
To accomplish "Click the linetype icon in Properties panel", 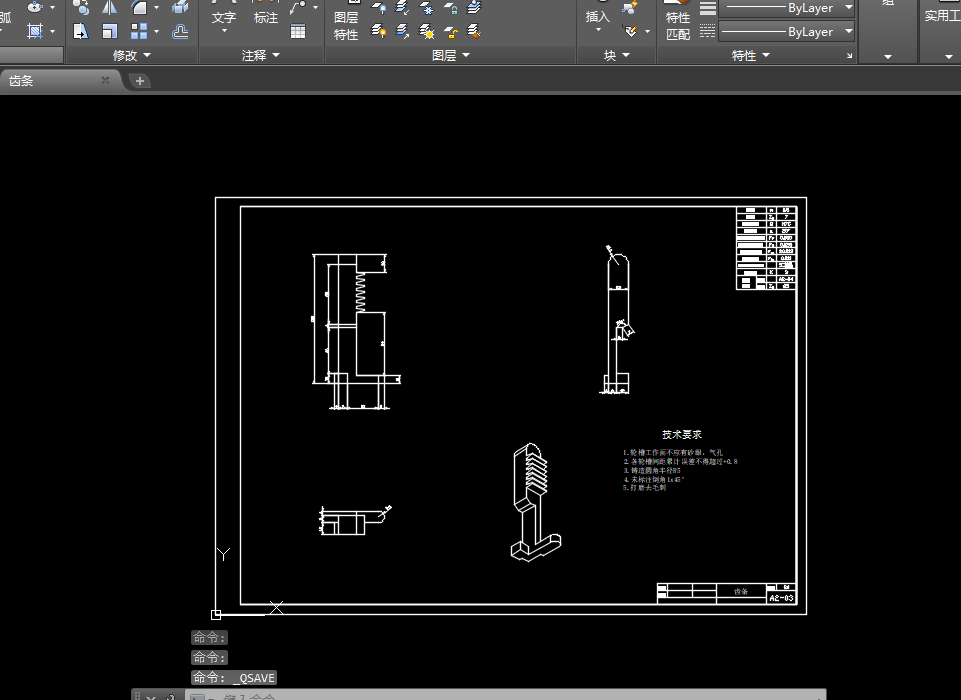I will 708,31.
